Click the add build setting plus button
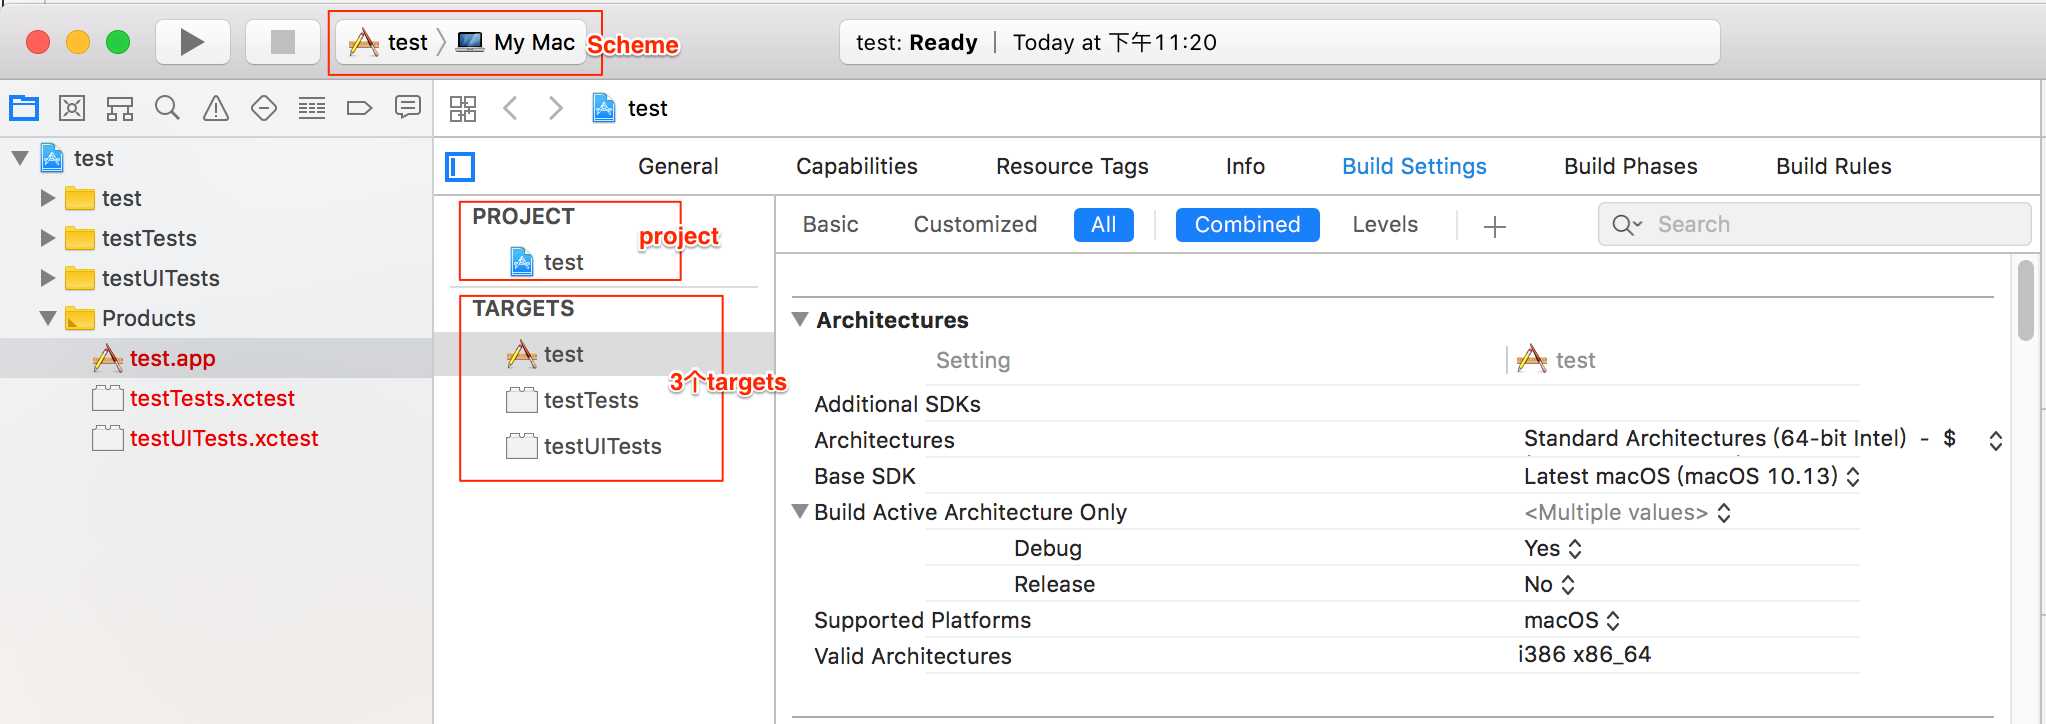This screenshot has height=724, width=2046. coord(1495,227)
